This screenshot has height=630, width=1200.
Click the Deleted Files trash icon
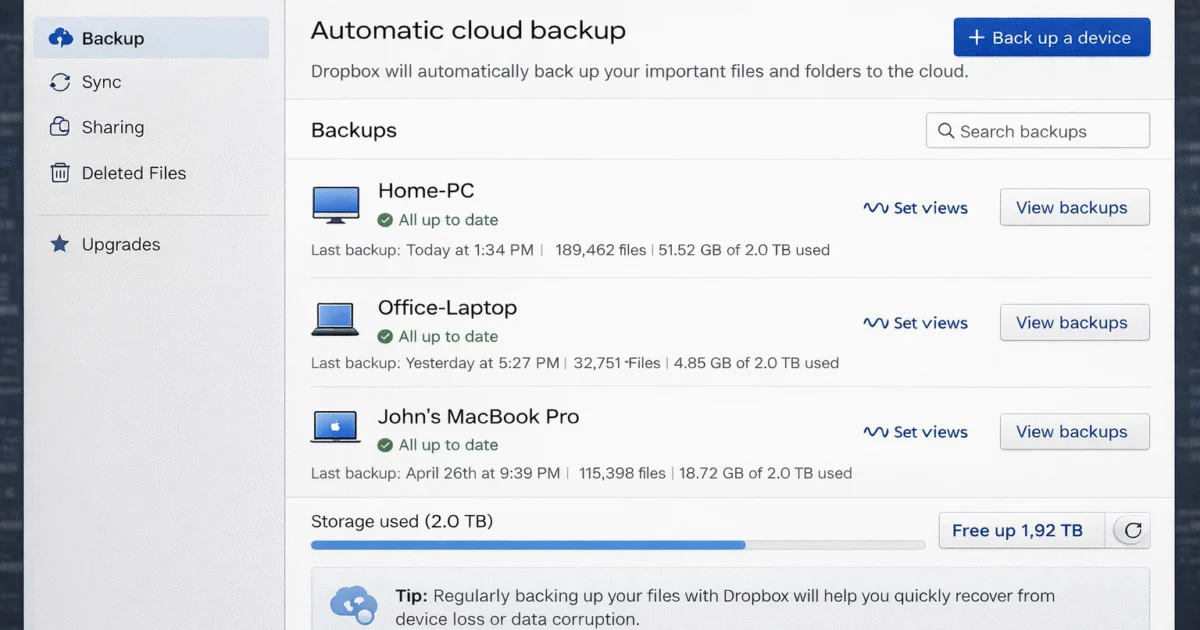[x=60, y=173]
